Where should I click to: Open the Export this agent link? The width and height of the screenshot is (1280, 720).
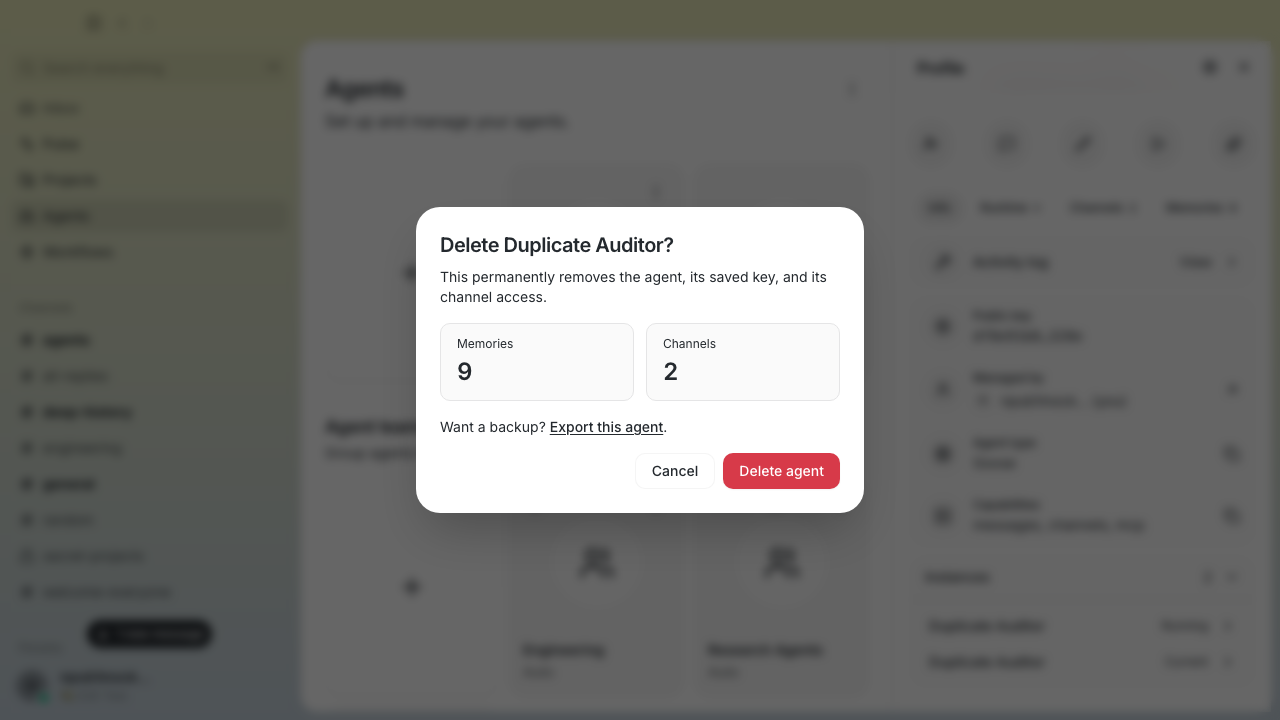tap(606, 427)
